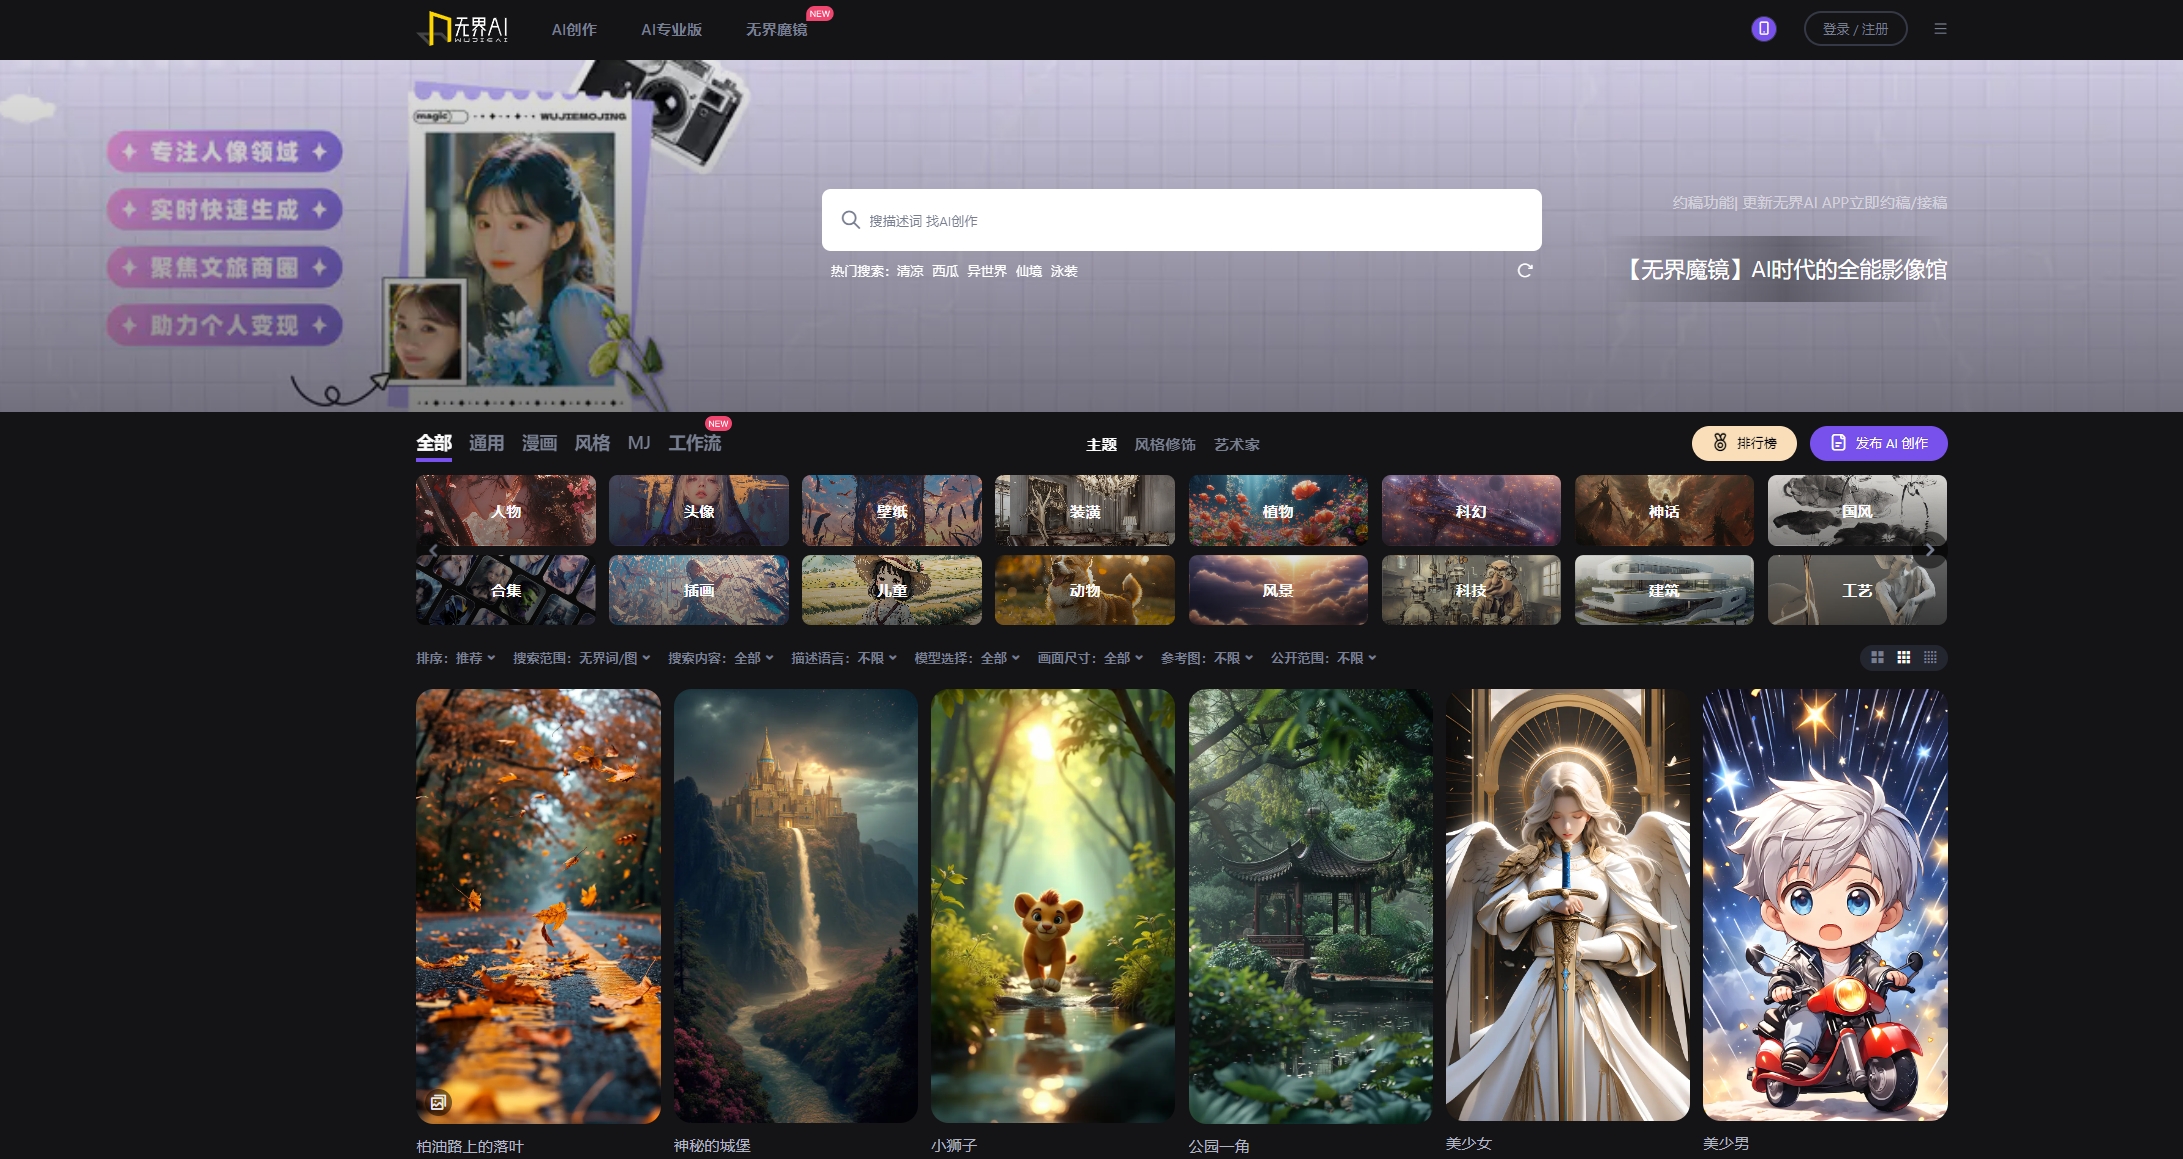Select the 植物 category tile
This screenshot has width=2183, height=1159.
[x=1278, y=510]
